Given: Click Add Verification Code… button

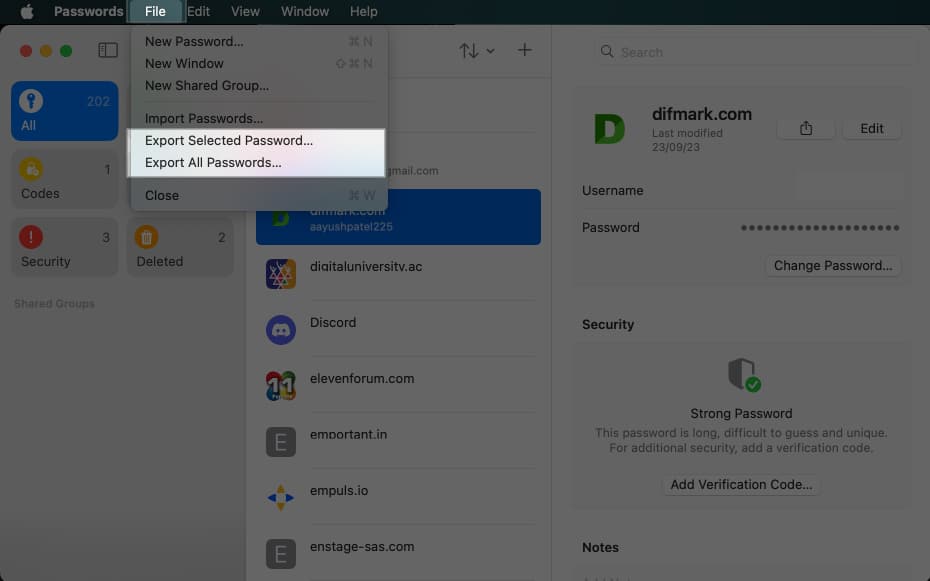Looking at the screenshot, I should pos(741,484).
